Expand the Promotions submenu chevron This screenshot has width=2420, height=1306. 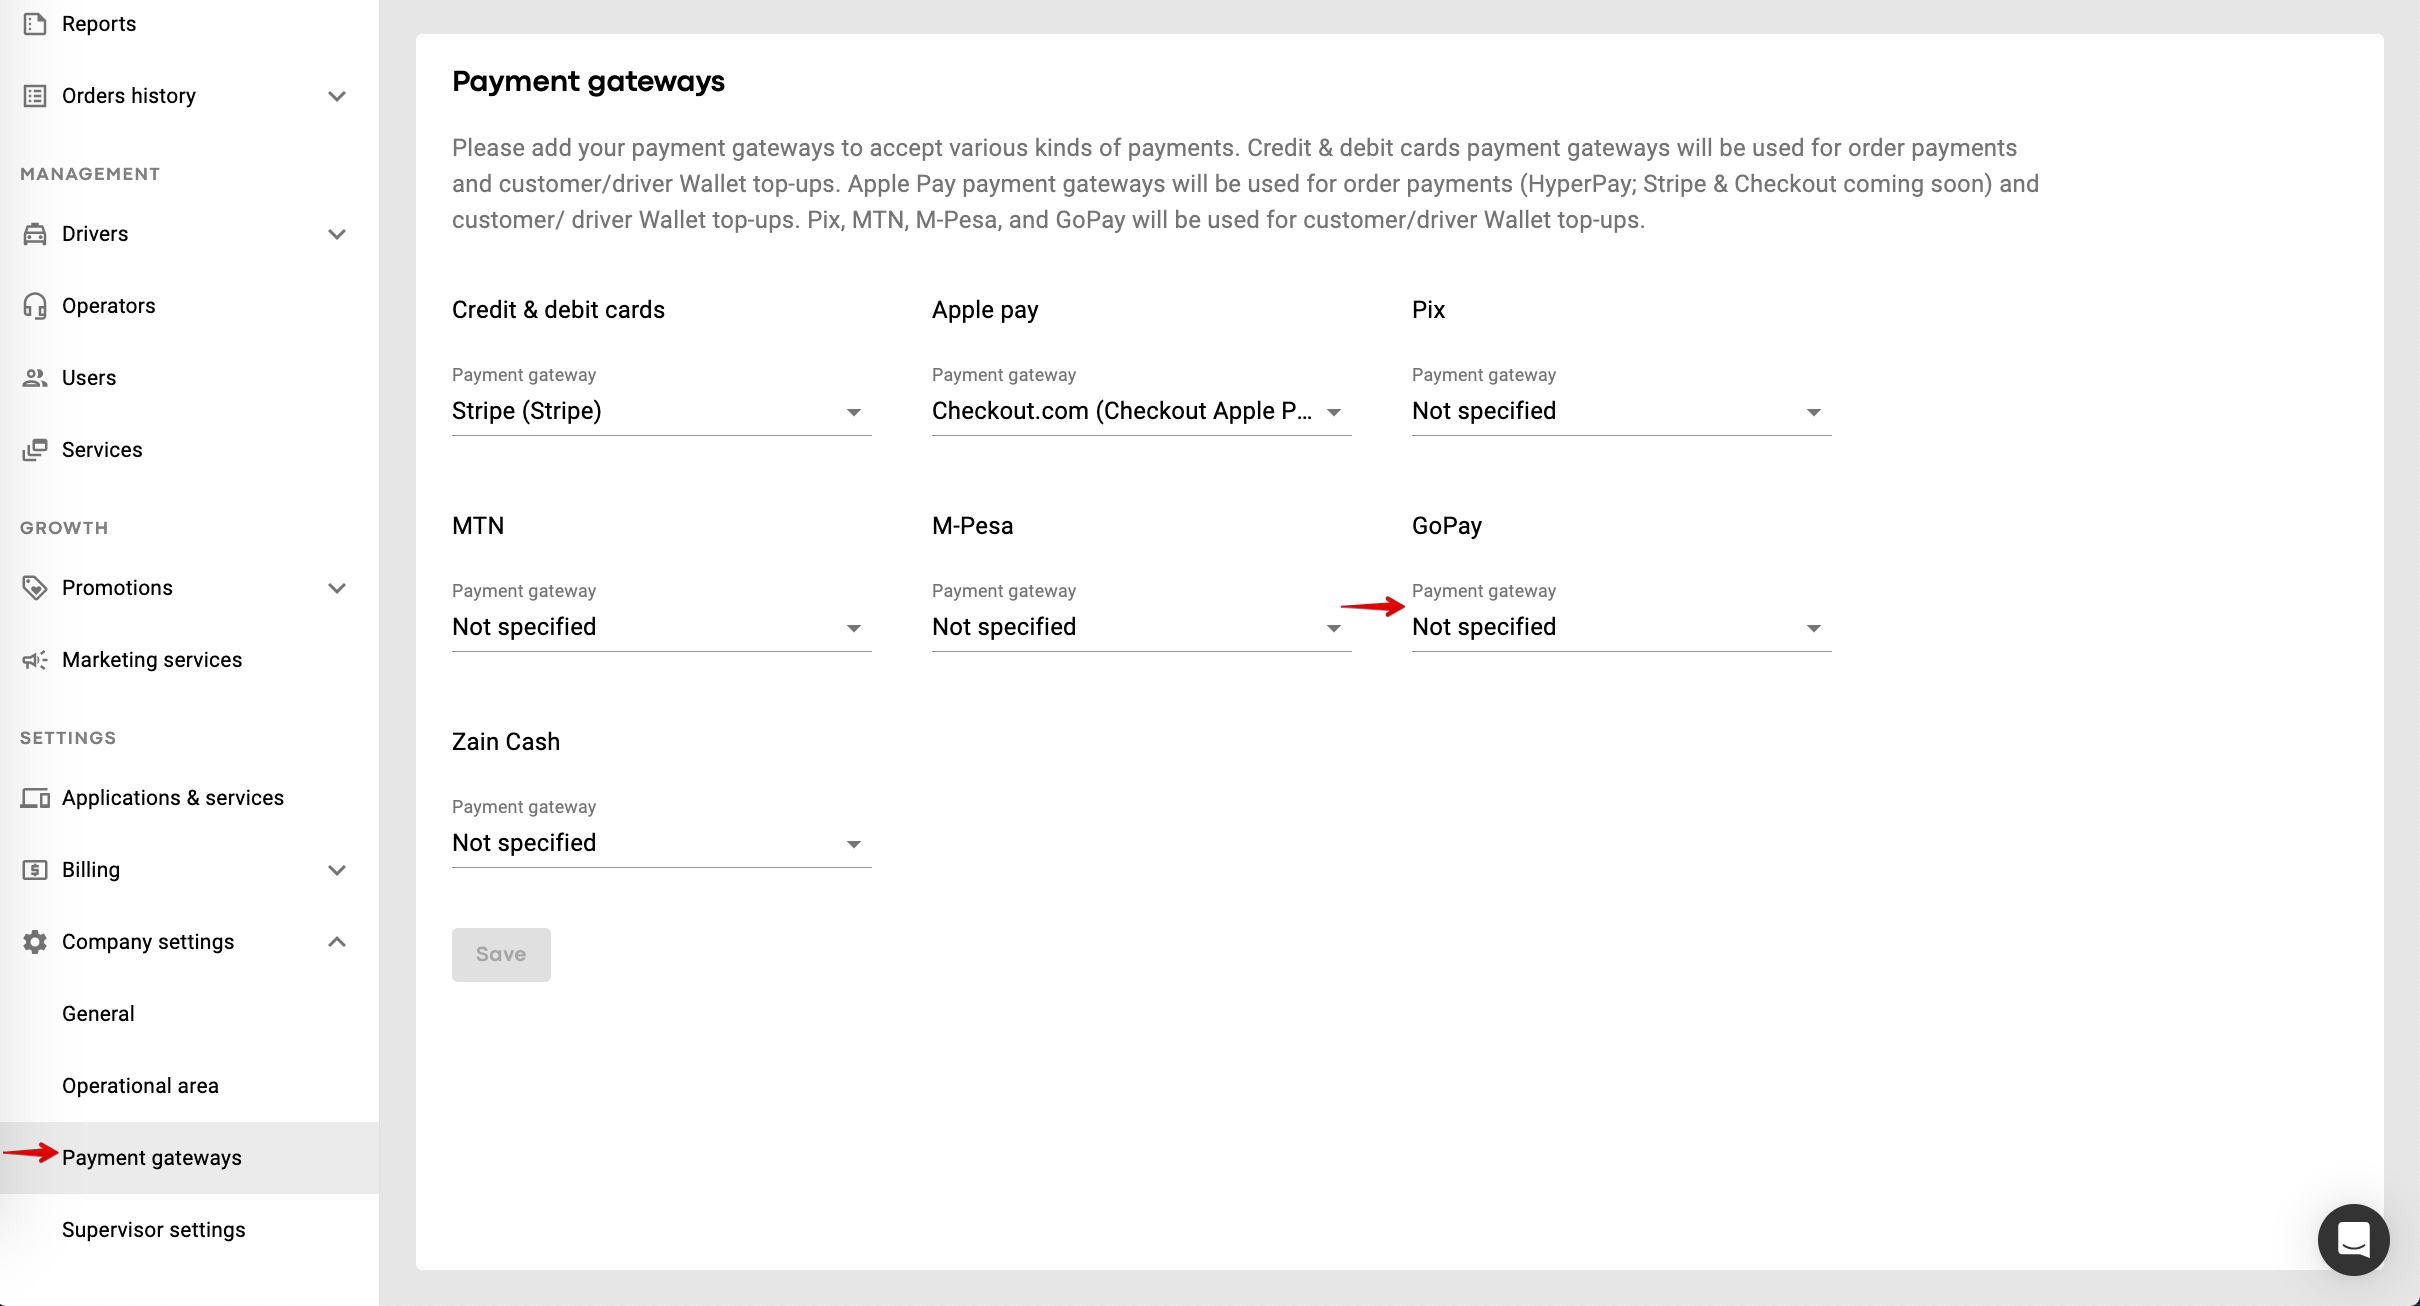[337, 588]
